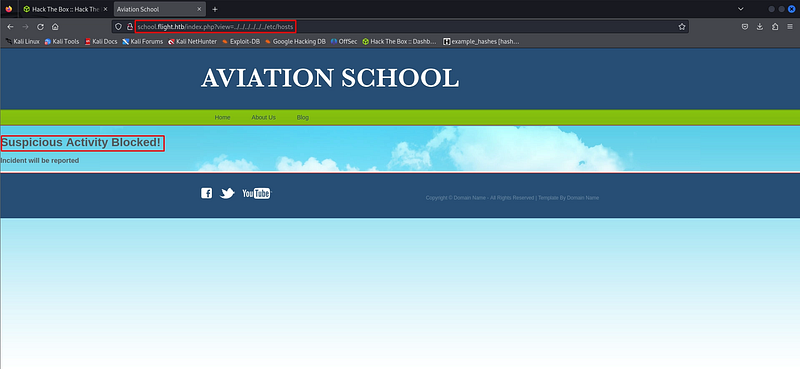Image resolution: width=800 pixels, height=369 pixels.
Task: Expand the list all tabs chevron
Action: 741,9
